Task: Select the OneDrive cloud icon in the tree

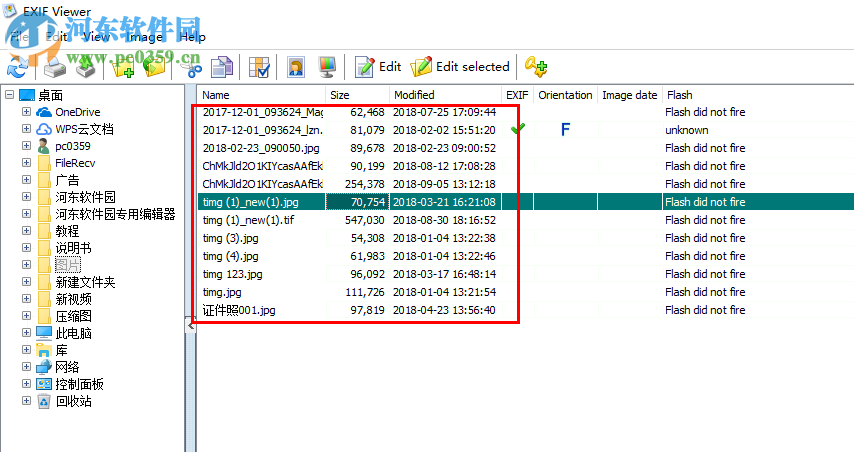Action: coord(44,112)
